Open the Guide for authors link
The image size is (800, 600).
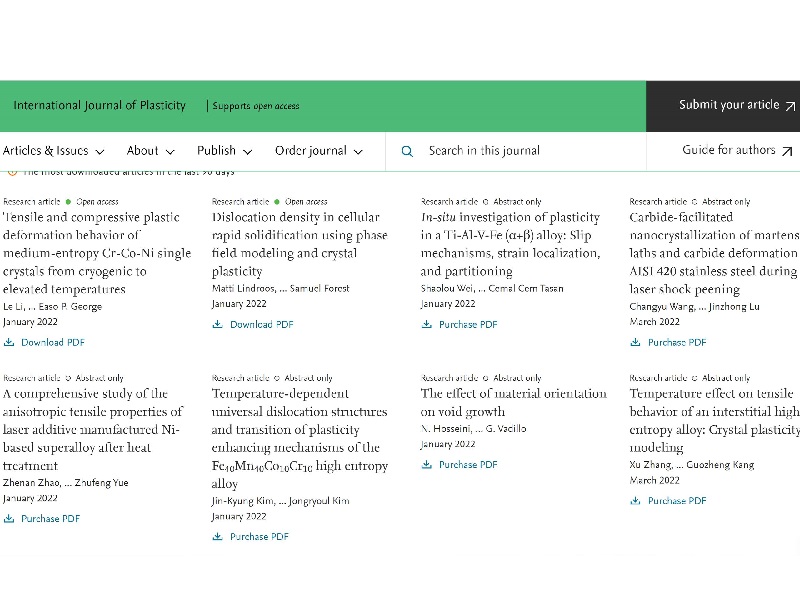pos(729,150)
